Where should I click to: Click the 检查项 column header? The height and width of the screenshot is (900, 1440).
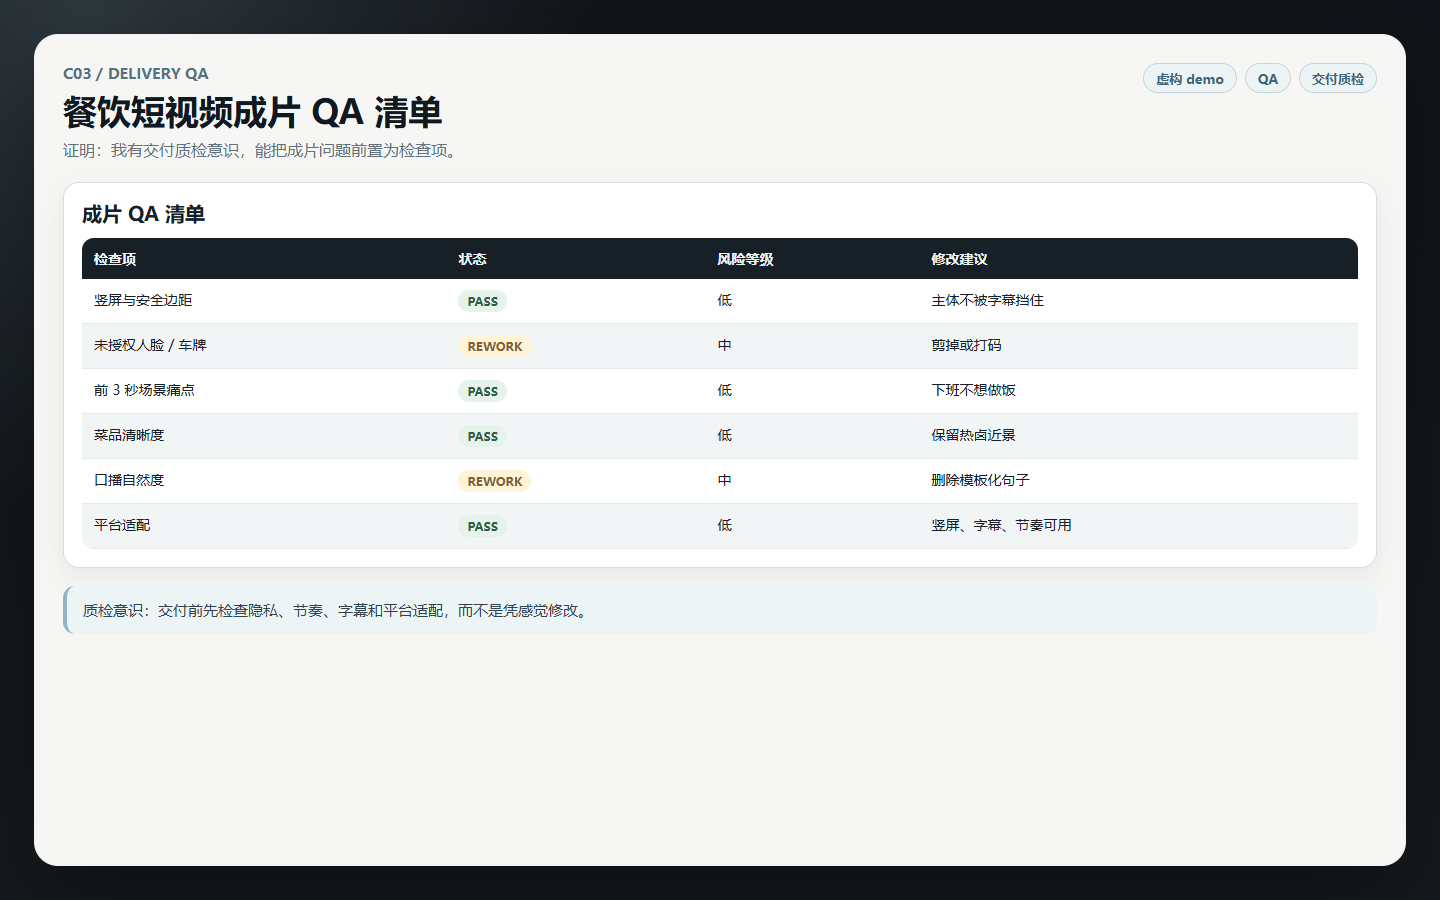(x=115, y=259)
